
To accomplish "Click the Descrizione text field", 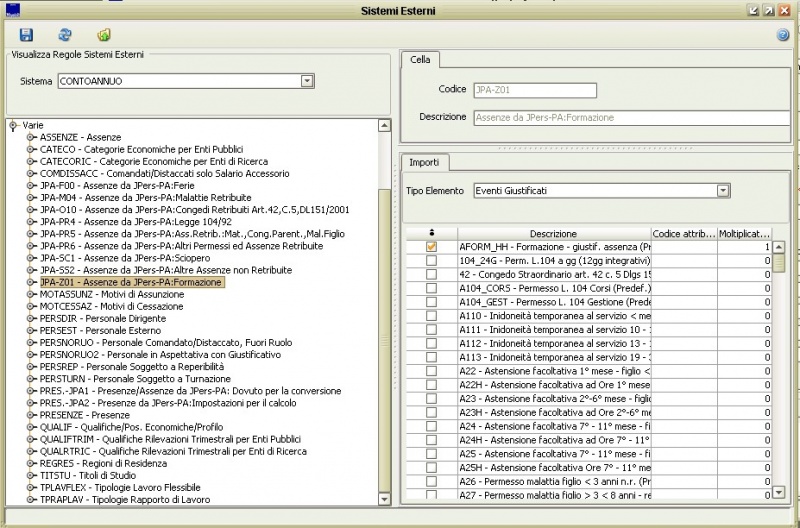I will pyautogui.click(x=629, y=117).
